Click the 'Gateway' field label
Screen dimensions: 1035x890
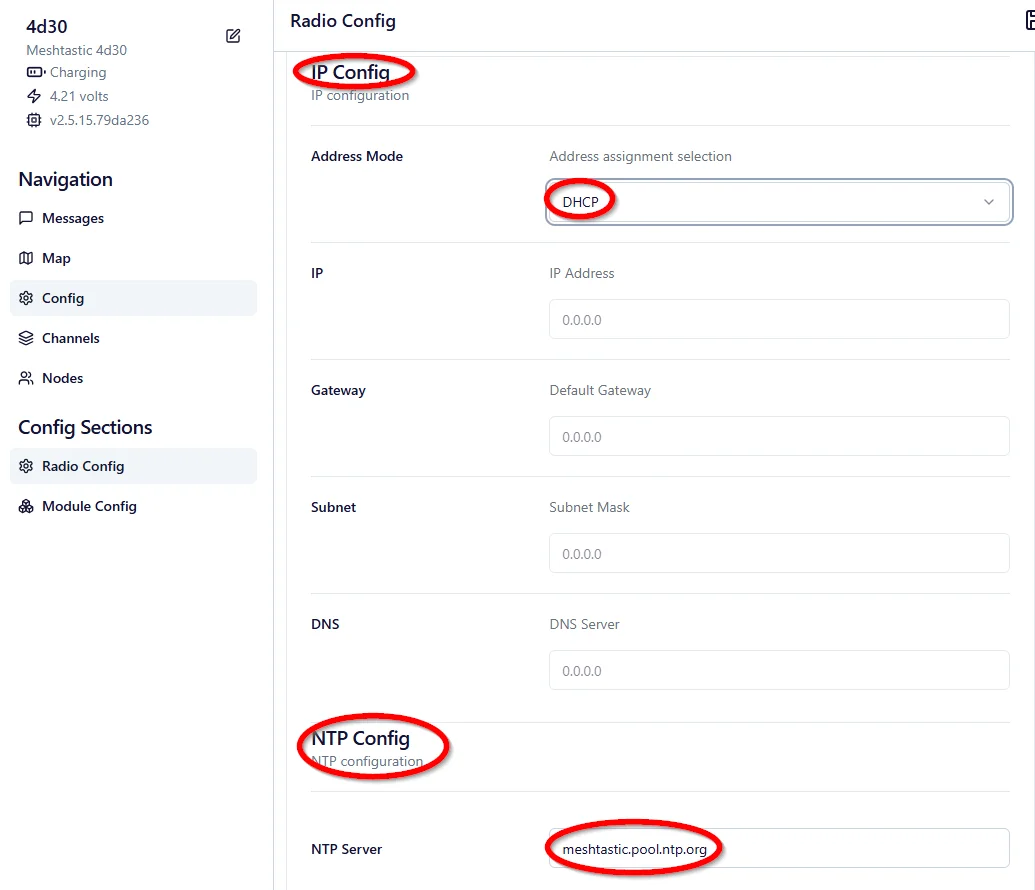click(338, 390)
